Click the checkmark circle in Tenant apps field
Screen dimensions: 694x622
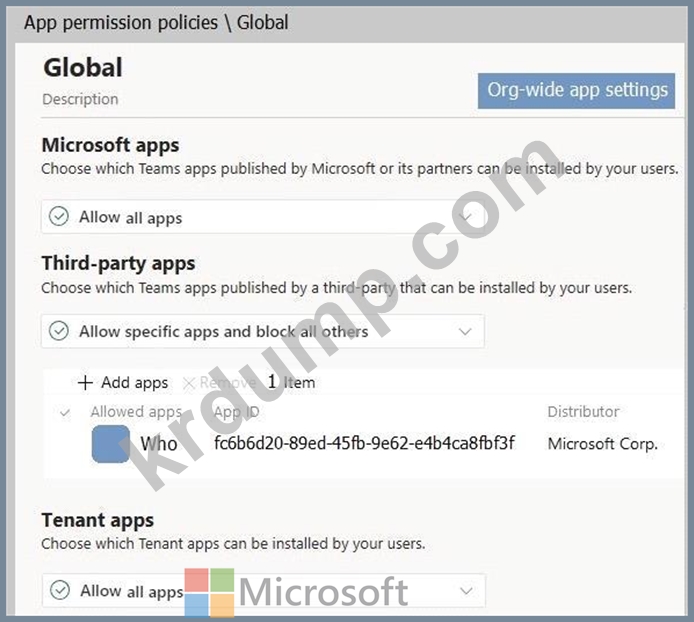click(59, 590)
